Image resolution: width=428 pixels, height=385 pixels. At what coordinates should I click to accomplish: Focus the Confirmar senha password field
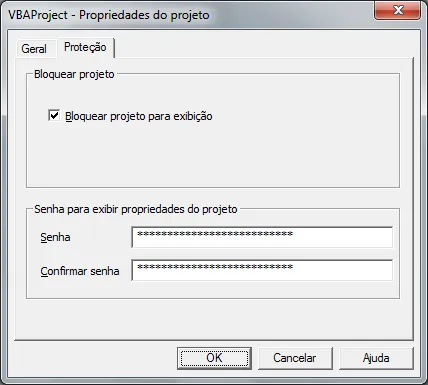click(x=262, y=270)
